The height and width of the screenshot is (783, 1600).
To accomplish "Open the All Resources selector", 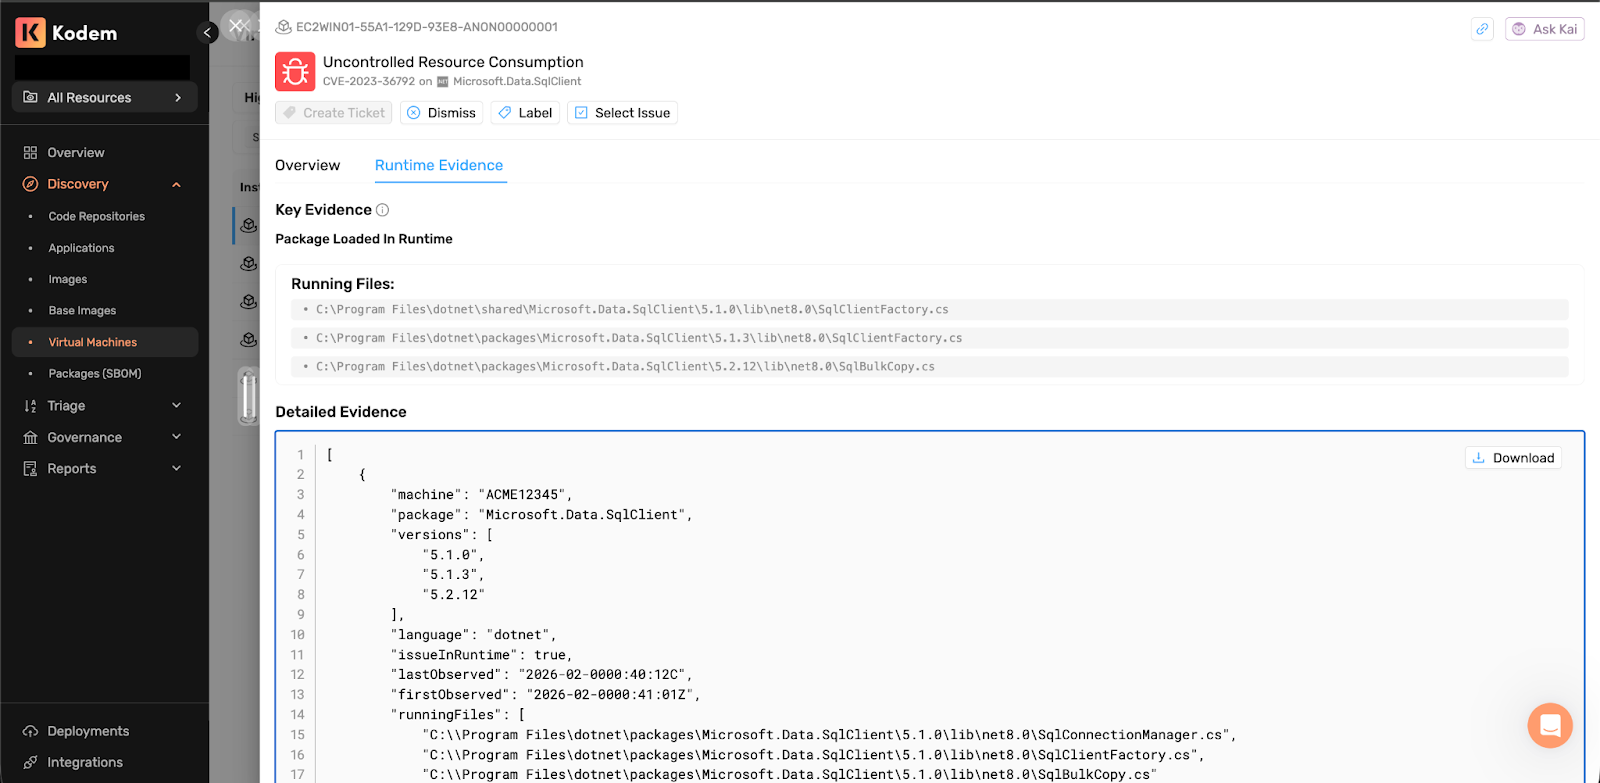I will tap(104, 98).
